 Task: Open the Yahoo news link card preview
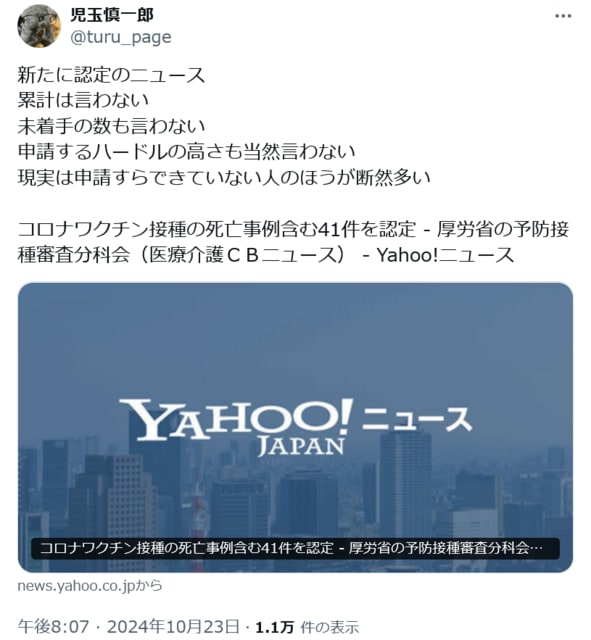[x=295, y=427]
